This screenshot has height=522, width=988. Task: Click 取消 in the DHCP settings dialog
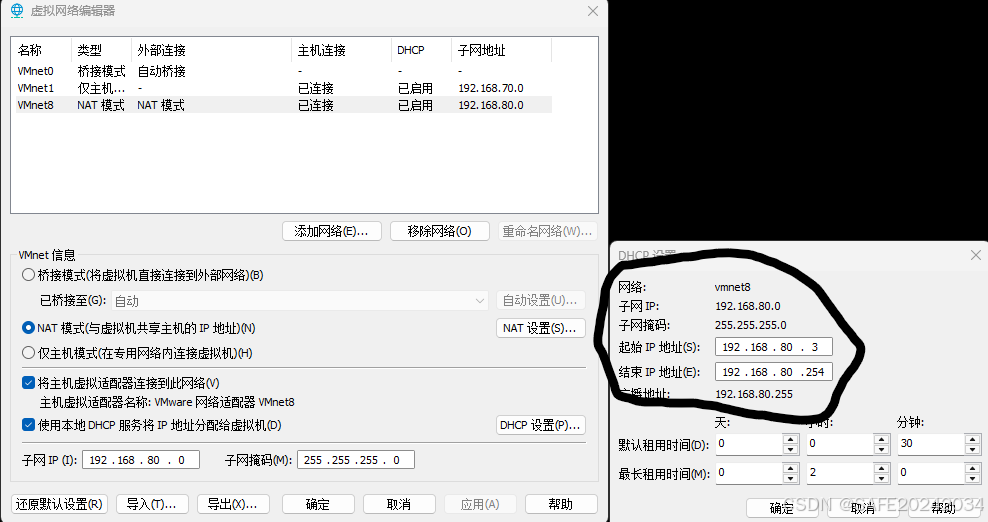pyautogui.click(x=863, y=508)
